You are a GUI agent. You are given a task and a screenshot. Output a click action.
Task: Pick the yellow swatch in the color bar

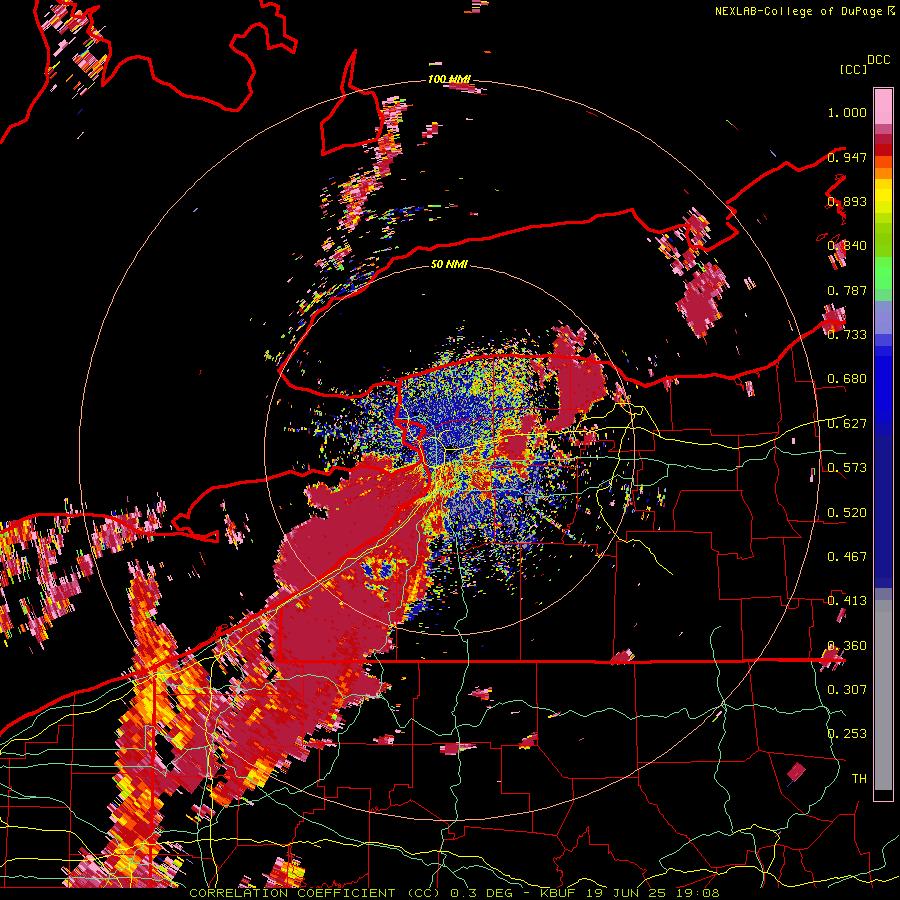tap(883, 197)
